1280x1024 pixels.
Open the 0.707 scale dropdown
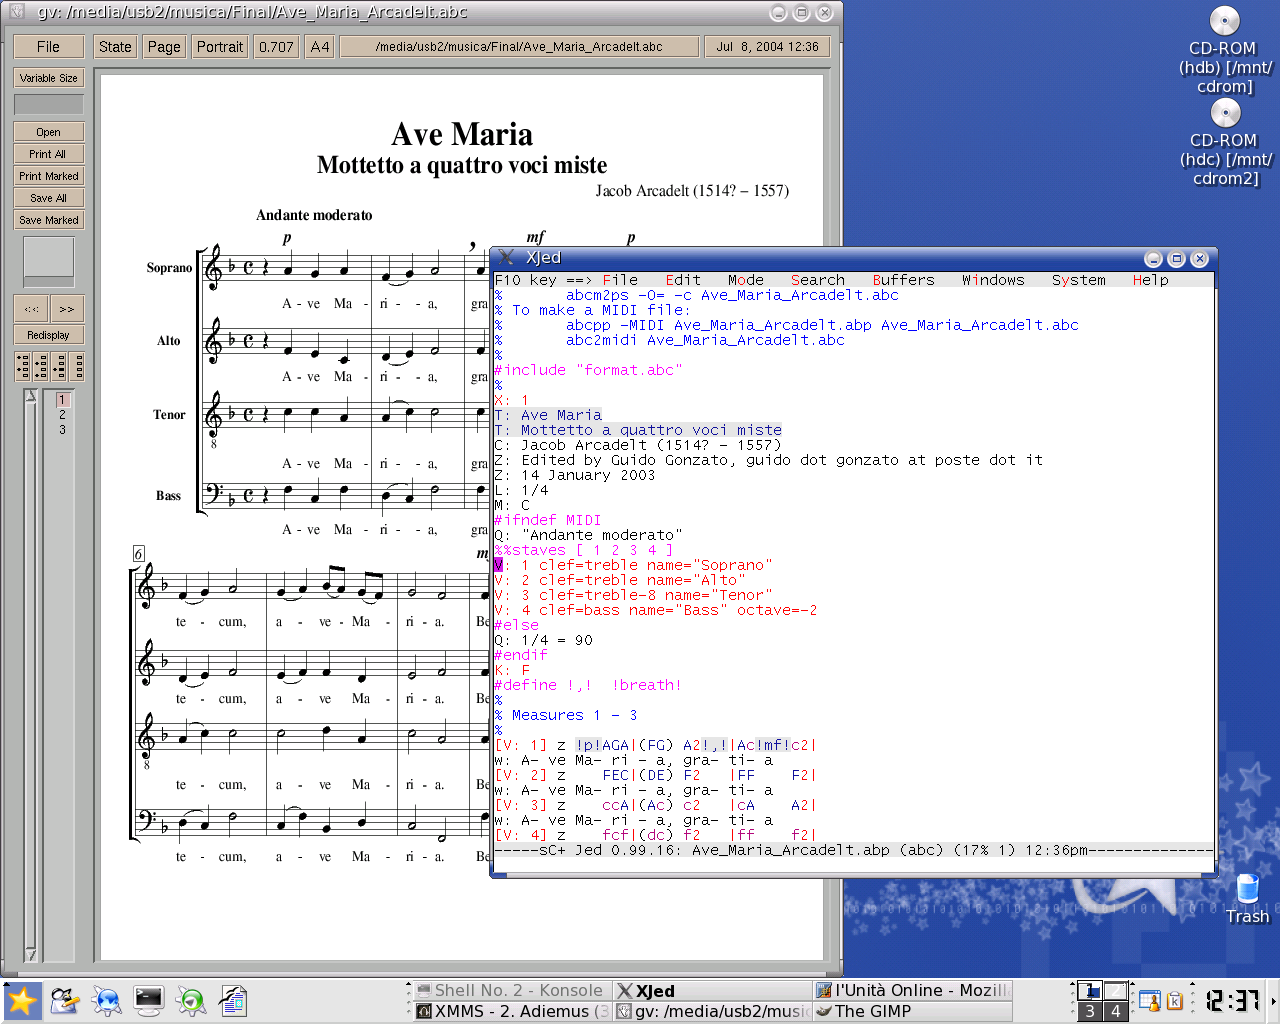[276, 47]
